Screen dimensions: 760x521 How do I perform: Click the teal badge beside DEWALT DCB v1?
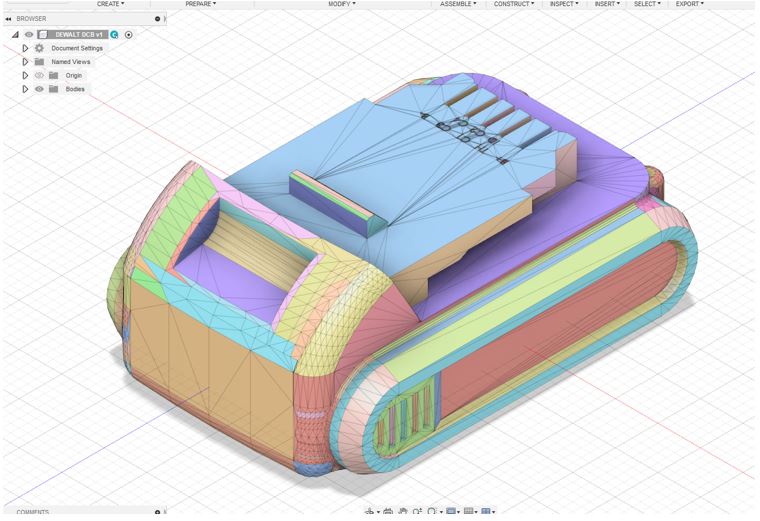coord(114,35)
